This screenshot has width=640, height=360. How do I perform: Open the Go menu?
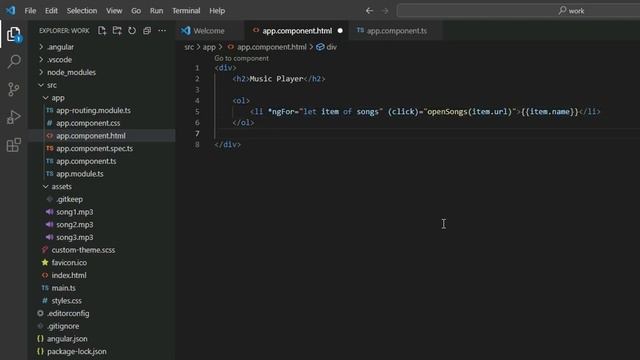pos(136,11)
